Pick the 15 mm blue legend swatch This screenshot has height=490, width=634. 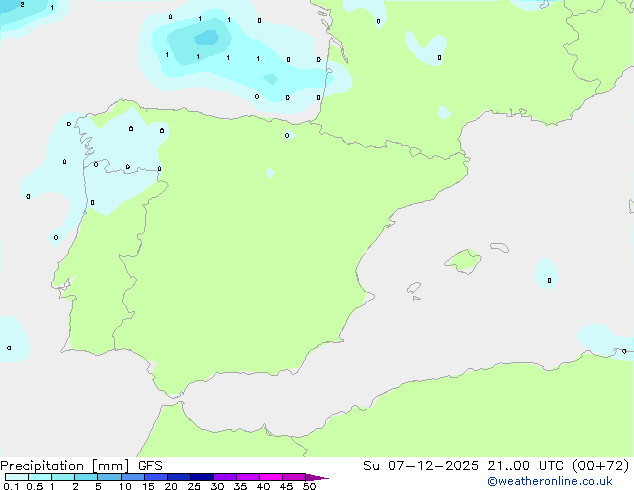coord(156,477)
